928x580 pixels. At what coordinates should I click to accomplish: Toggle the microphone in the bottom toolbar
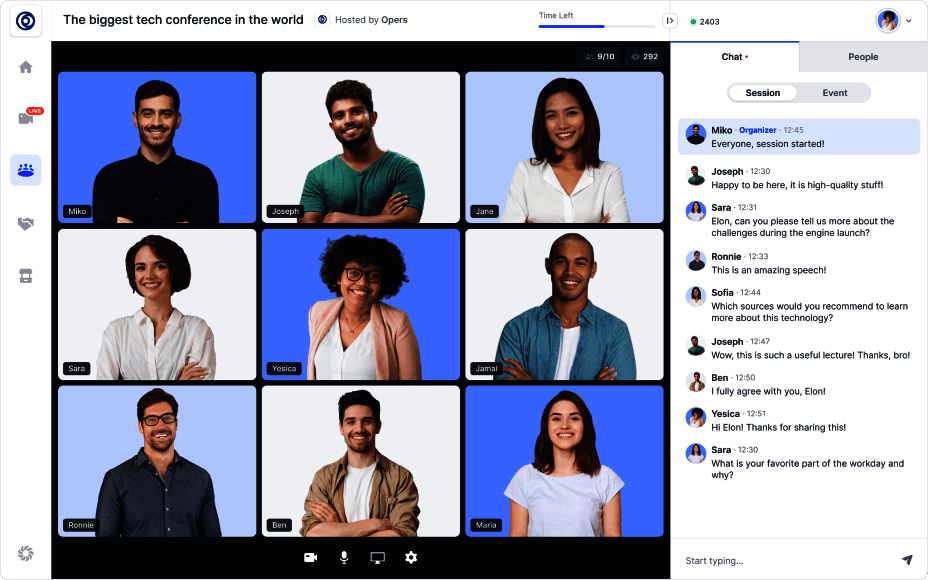pos(344,558)
